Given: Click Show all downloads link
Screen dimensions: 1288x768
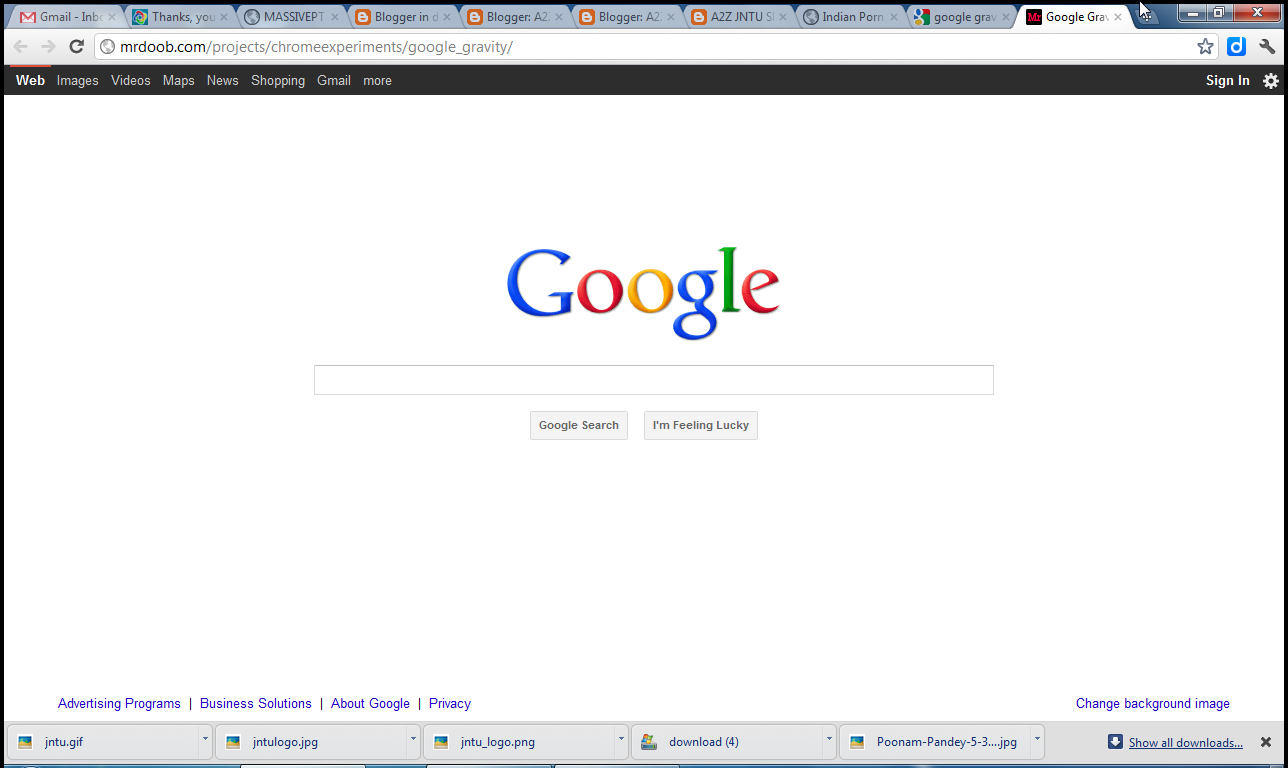Looking at the screenshot, I should (1186, 743).
